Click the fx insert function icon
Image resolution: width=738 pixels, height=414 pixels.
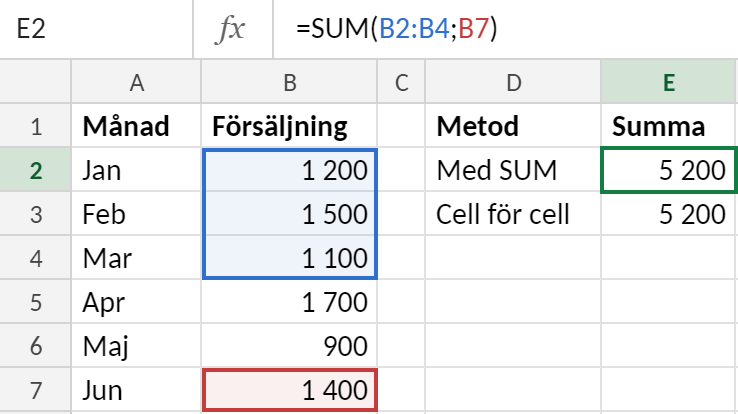coord(230,29)
